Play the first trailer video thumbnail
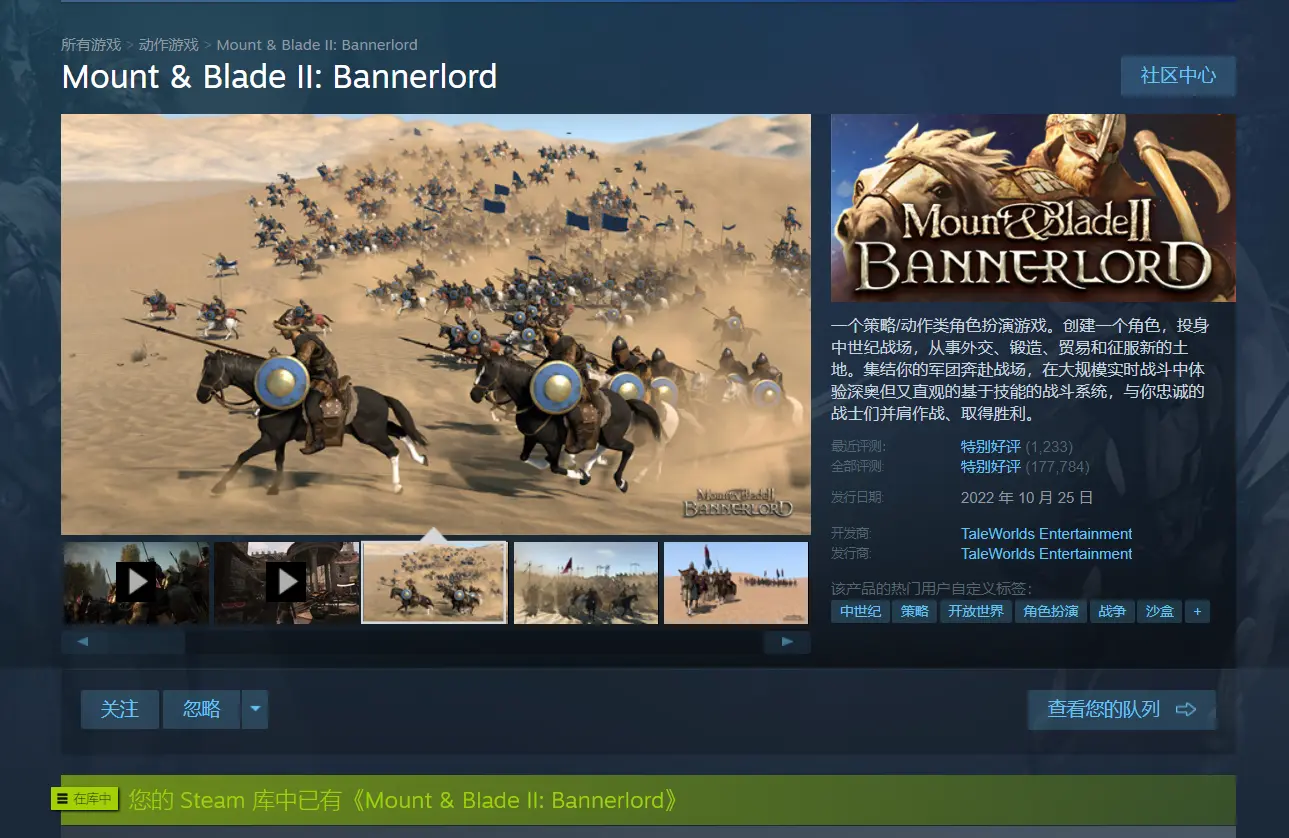The image size is (1289, 838). pos(136,582)
